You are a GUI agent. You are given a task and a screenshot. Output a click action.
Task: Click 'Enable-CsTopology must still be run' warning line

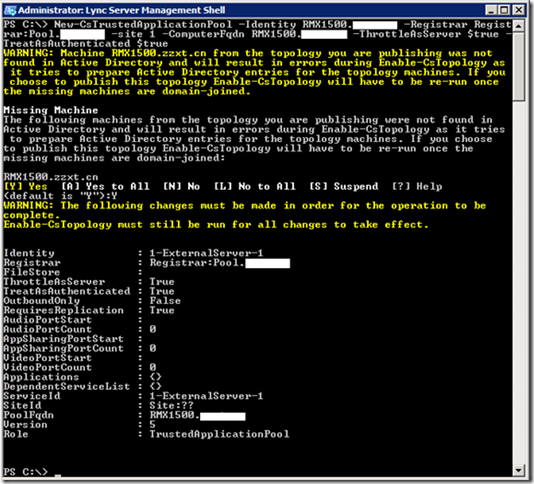(x=216, y=224)
